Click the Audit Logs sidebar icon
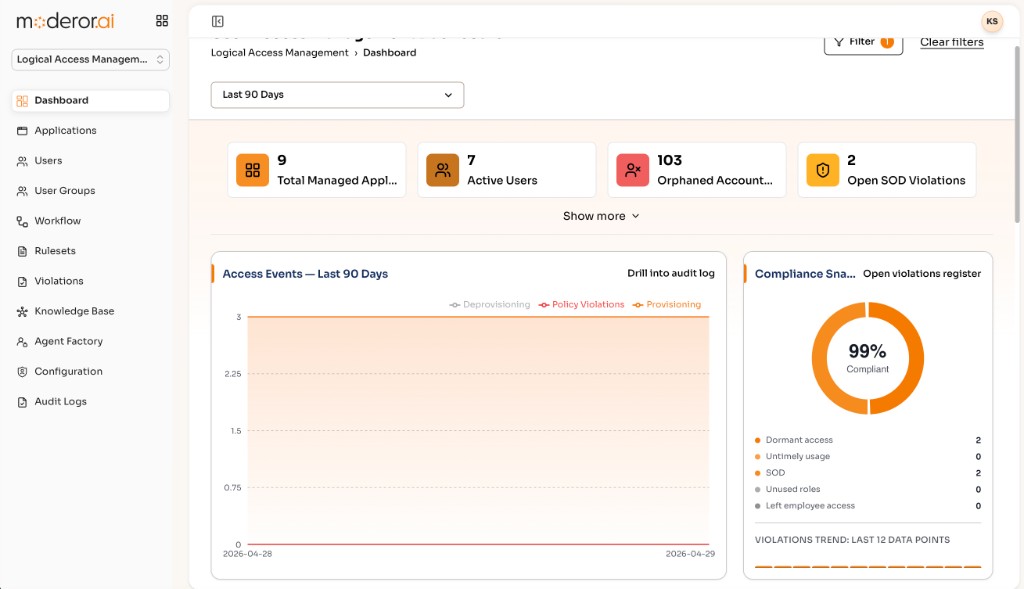The height and width of the screenshot is (589, 1024). click(22, 402)
